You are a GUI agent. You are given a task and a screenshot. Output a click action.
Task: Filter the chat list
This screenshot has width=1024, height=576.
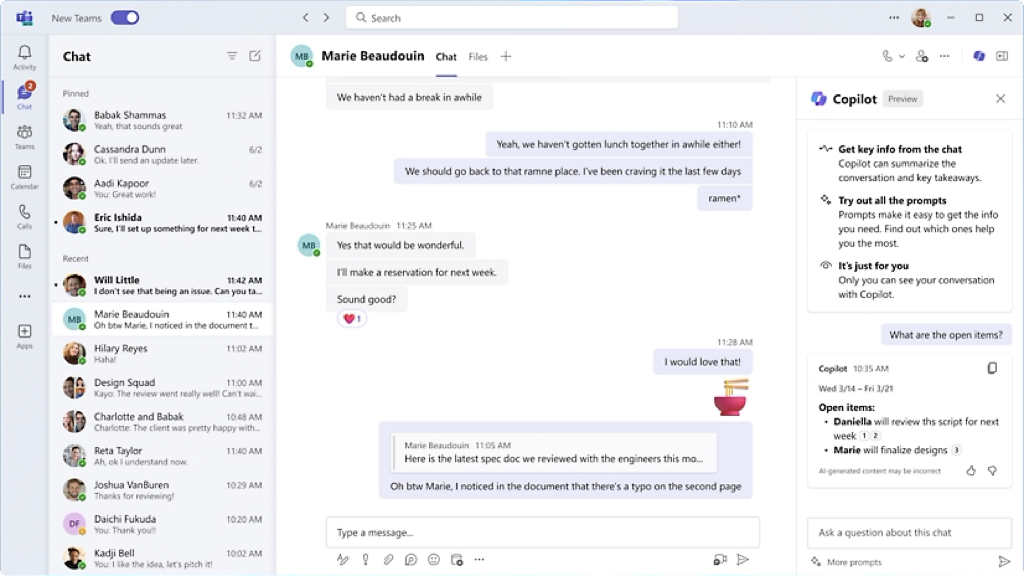tap(232, 56)
